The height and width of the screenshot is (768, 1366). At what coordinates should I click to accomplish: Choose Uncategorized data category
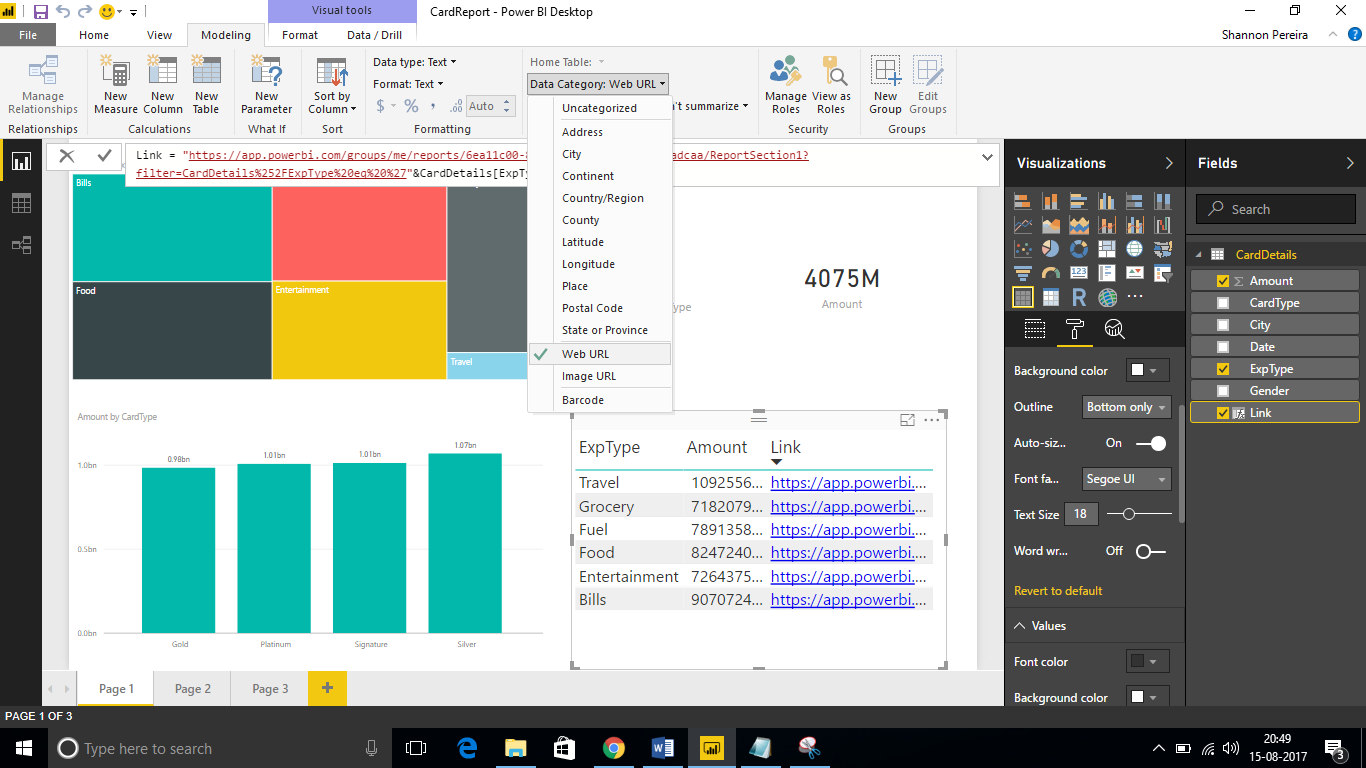(600, 108)
